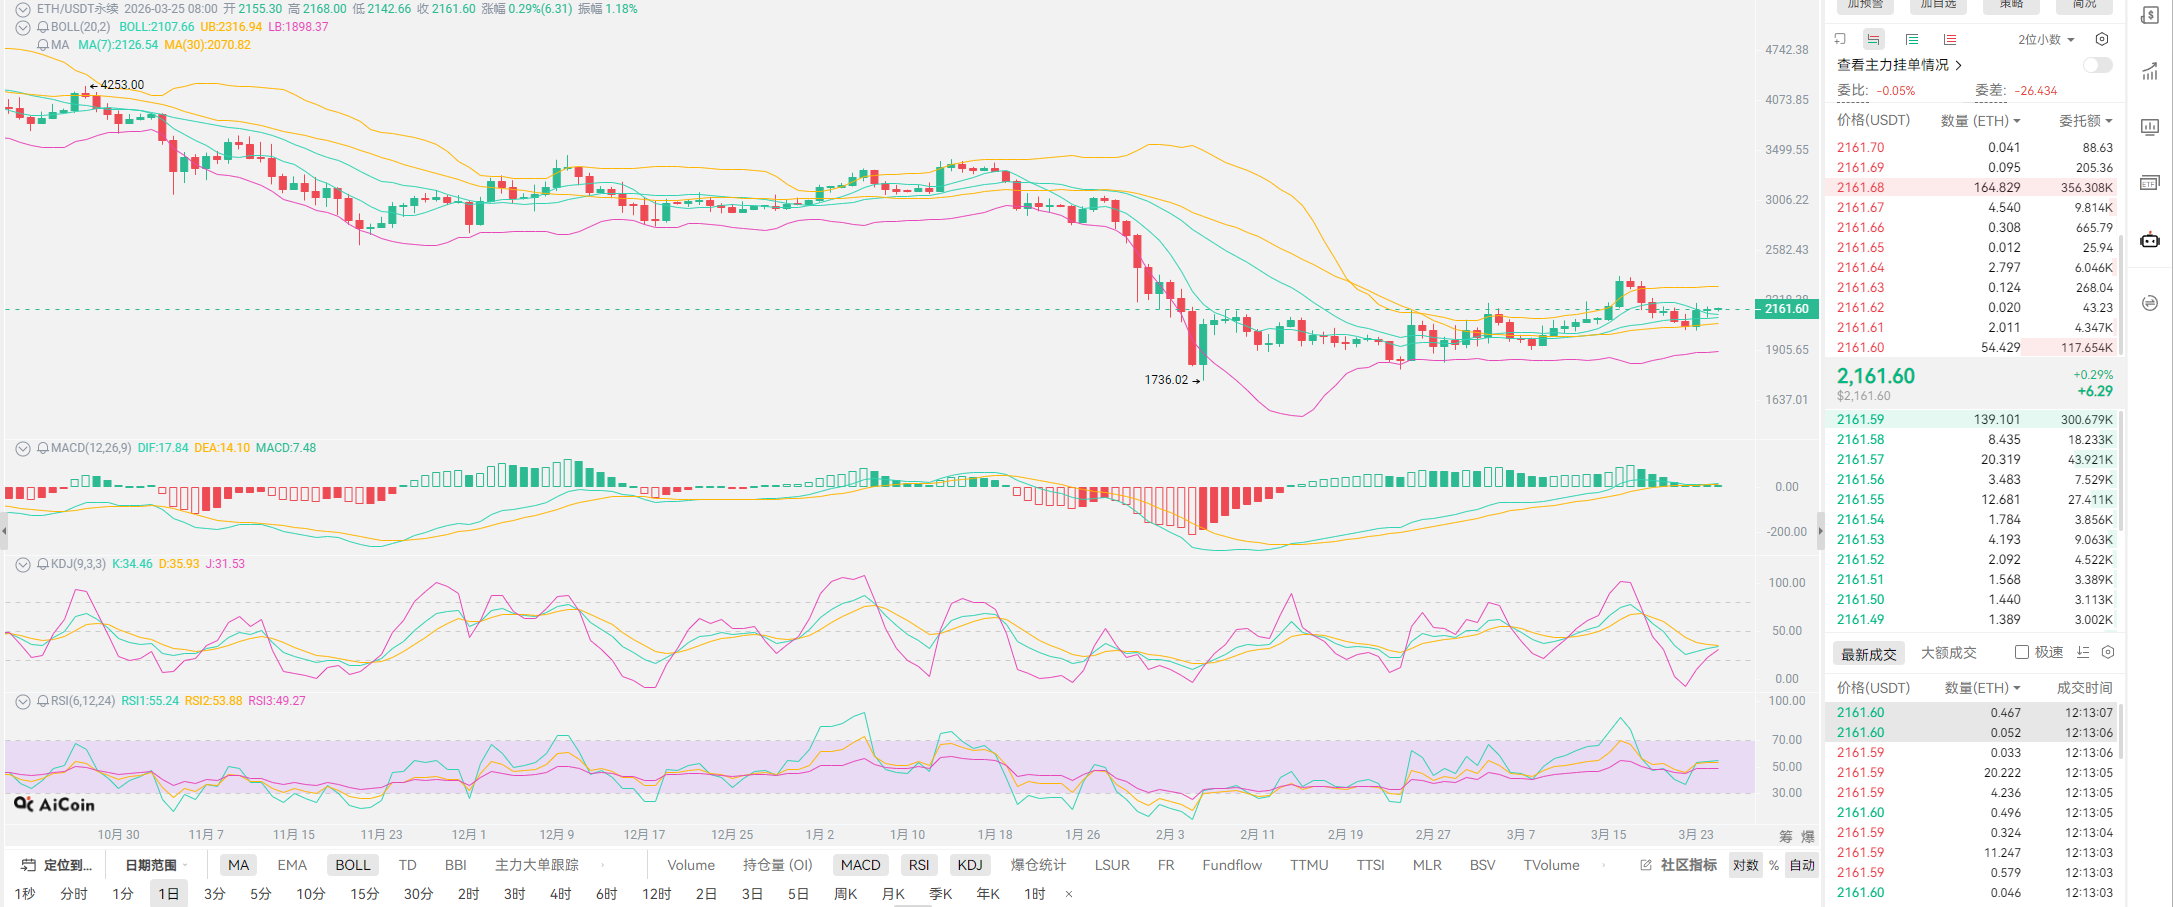The height and width of the screenshot is (907, 2173).
Task: Toggle the 查看主力挂单情况 switch
Action: coord(2097,65)
